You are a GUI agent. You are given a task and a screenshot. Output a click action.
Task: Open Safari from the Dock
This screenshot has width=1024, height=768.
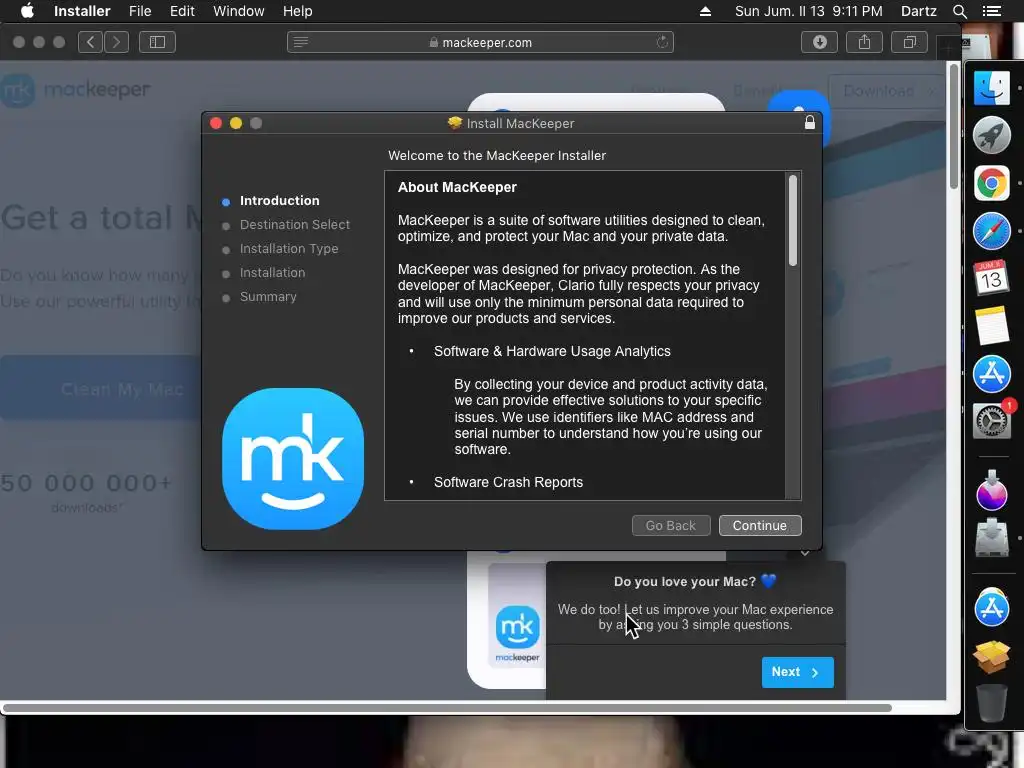[x=991, y=231]
